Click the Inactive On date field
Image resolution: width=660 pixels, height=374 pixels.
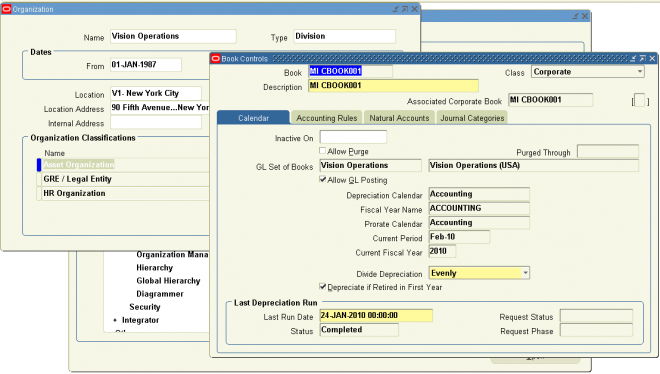pyautogui.click(x=353, y=137)
